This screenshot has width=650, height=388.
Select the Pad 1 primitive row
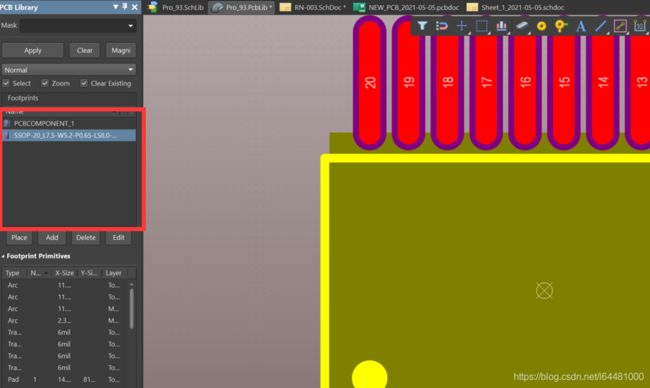point(65,379)
